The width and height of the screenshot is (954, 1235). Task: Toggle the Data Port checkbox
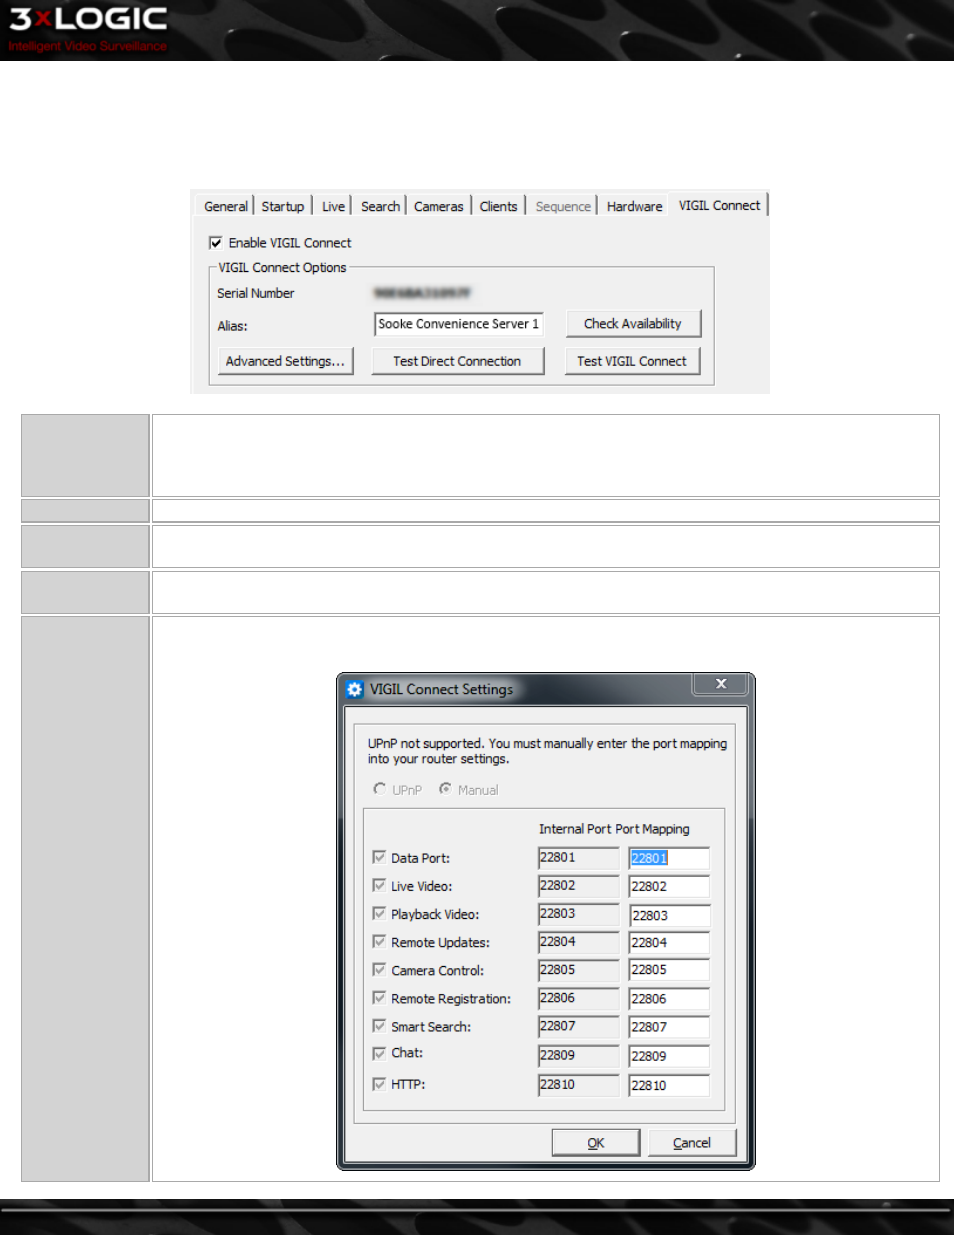(x=379, y=857)
